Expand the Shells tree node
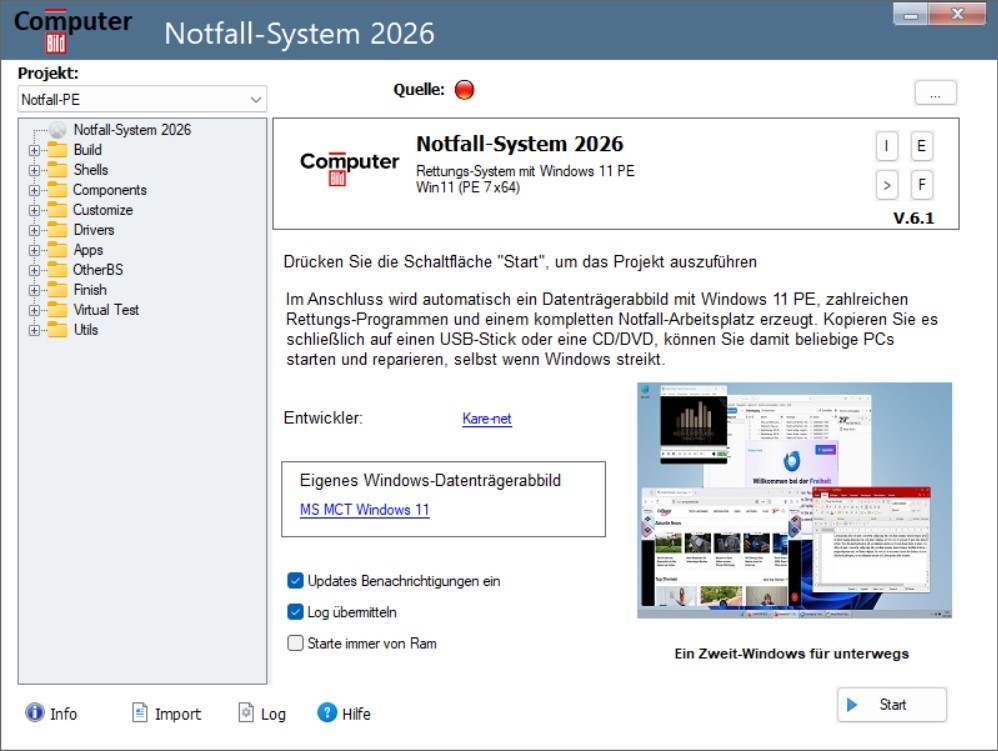Screen dimensions: 998x751 34,171
